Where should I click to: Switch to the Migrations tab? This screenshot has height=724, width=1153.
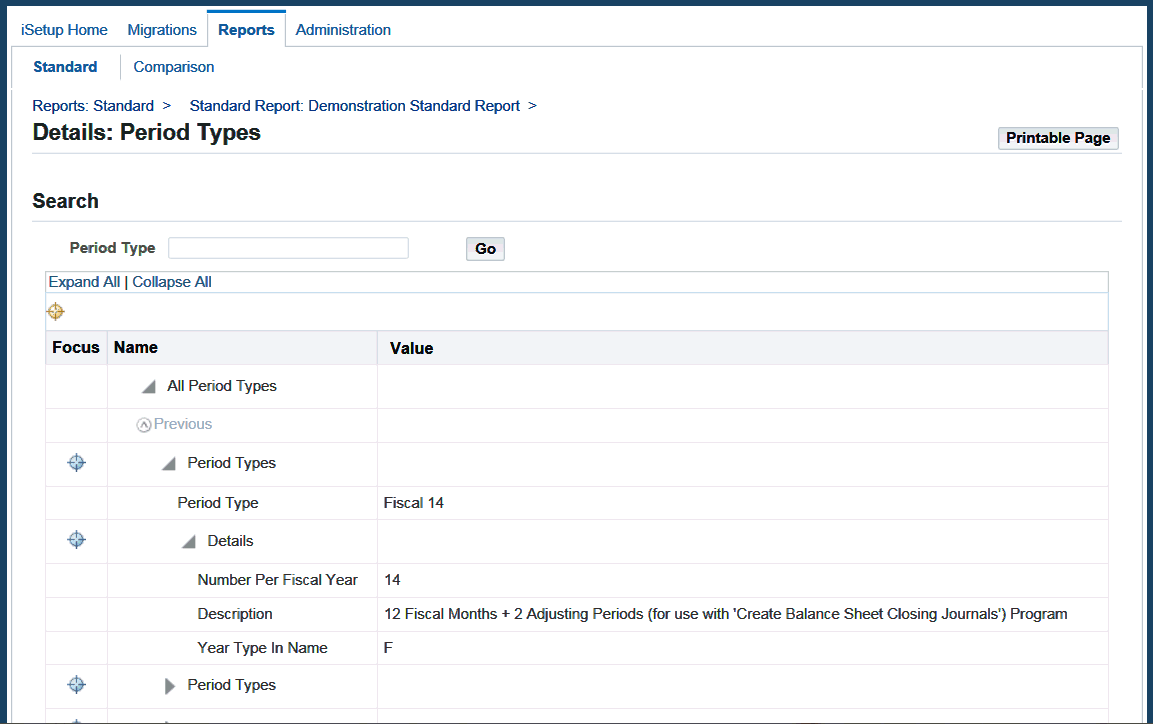162,30
